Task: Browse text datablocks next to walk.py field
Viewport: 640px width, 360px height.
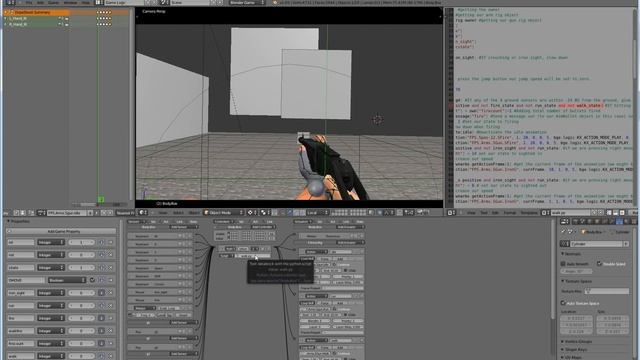Action: coord(545,213)
